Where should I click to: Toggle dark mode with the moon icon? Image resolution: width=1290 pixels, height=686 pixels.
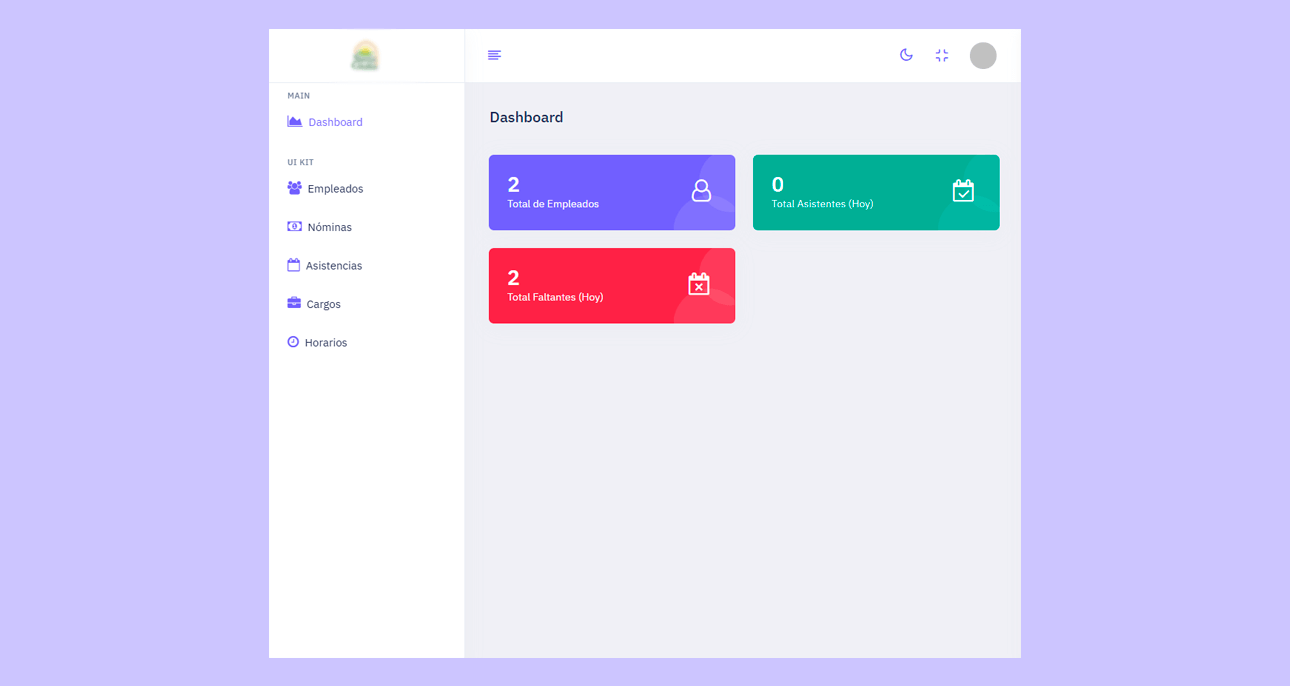click(x=906, y=55)
